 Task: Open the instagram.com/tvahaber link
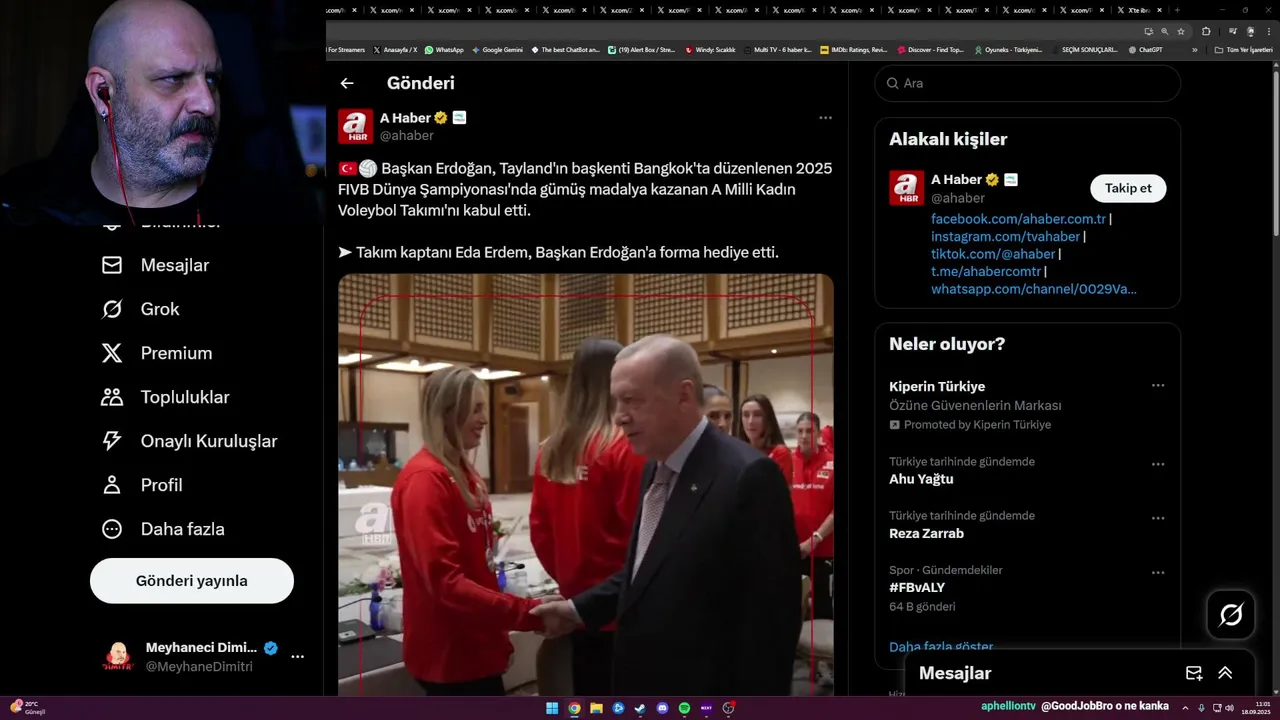click(1005, 237)
